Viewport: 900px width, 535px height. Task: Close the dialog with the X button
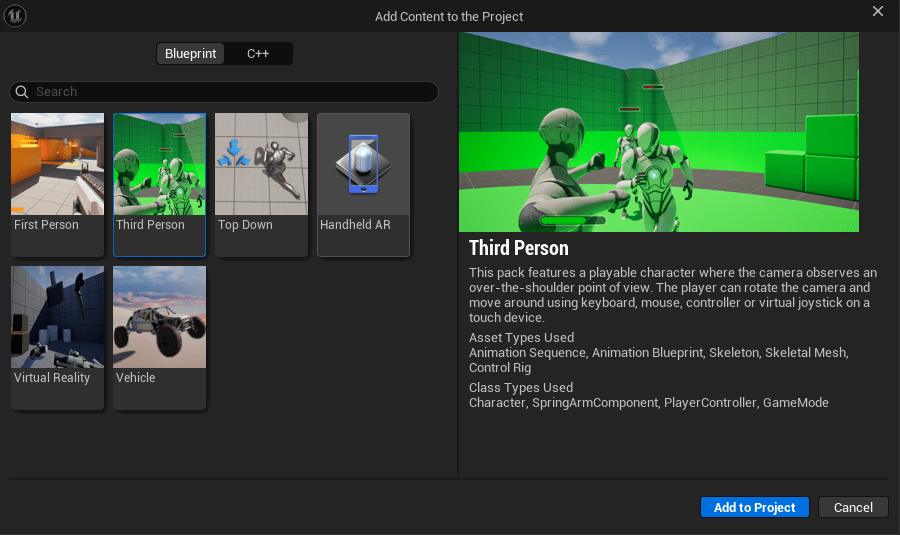click(x=878, y=12)
